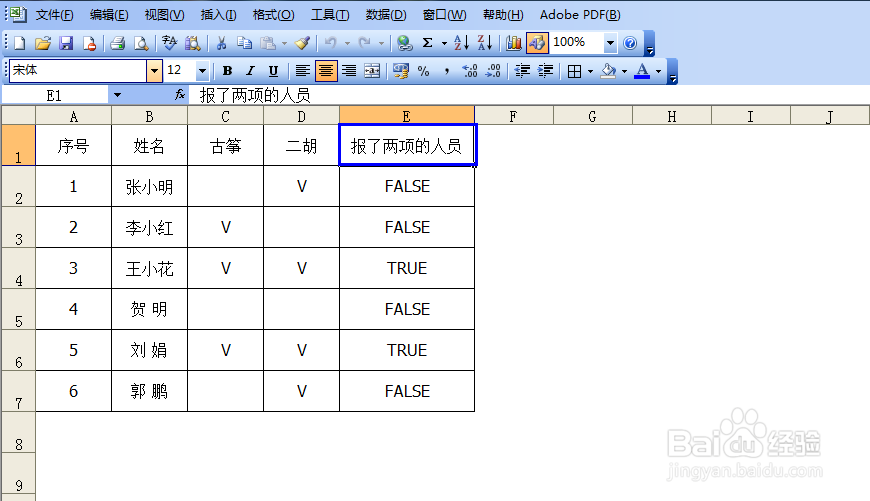Open Microsoft Excel Help
870x501 pixels.
(x=630, y=43)
